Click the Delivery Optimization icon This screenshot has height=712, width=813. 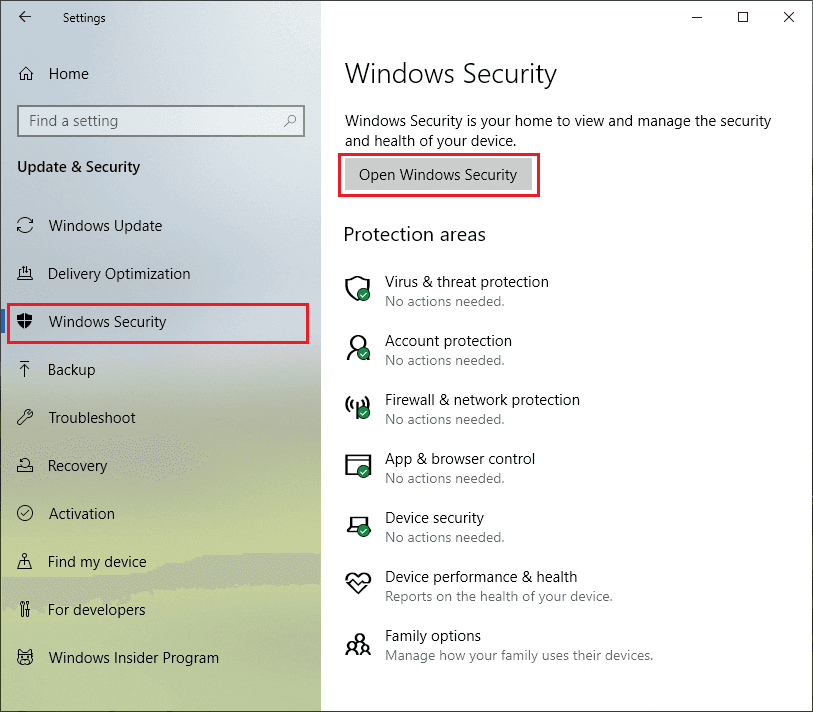coord(25,273)
